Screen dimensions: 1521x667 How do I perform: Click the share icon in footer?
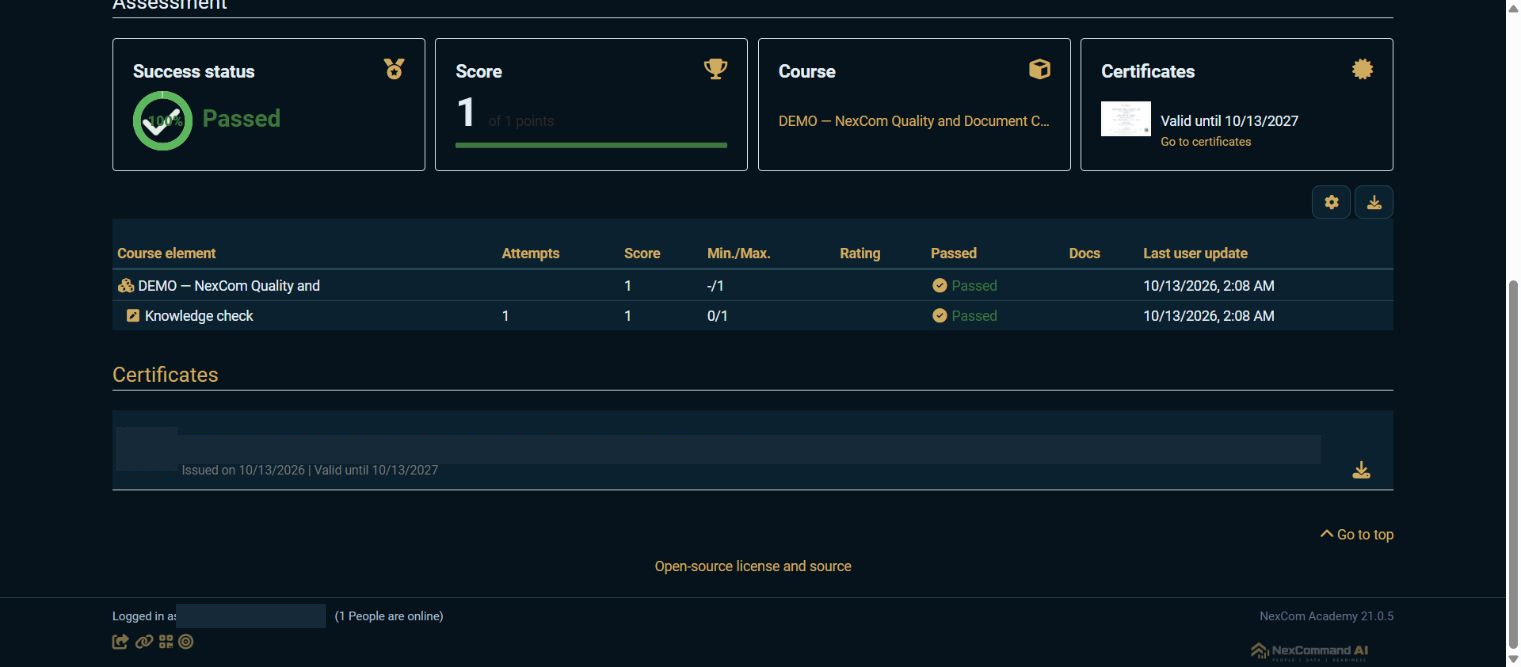tap(120, 642)
